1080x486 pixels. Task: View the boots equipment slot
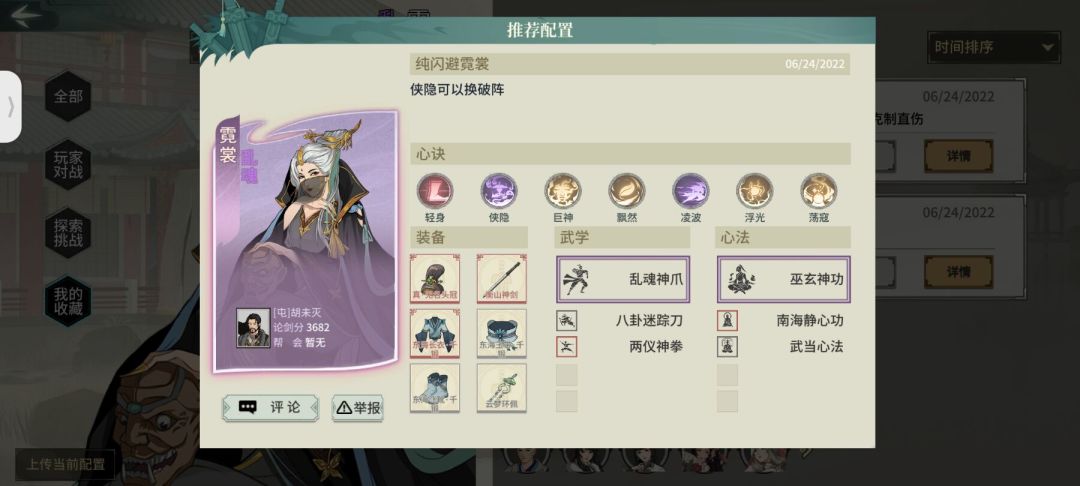click(x=435, y=388)
